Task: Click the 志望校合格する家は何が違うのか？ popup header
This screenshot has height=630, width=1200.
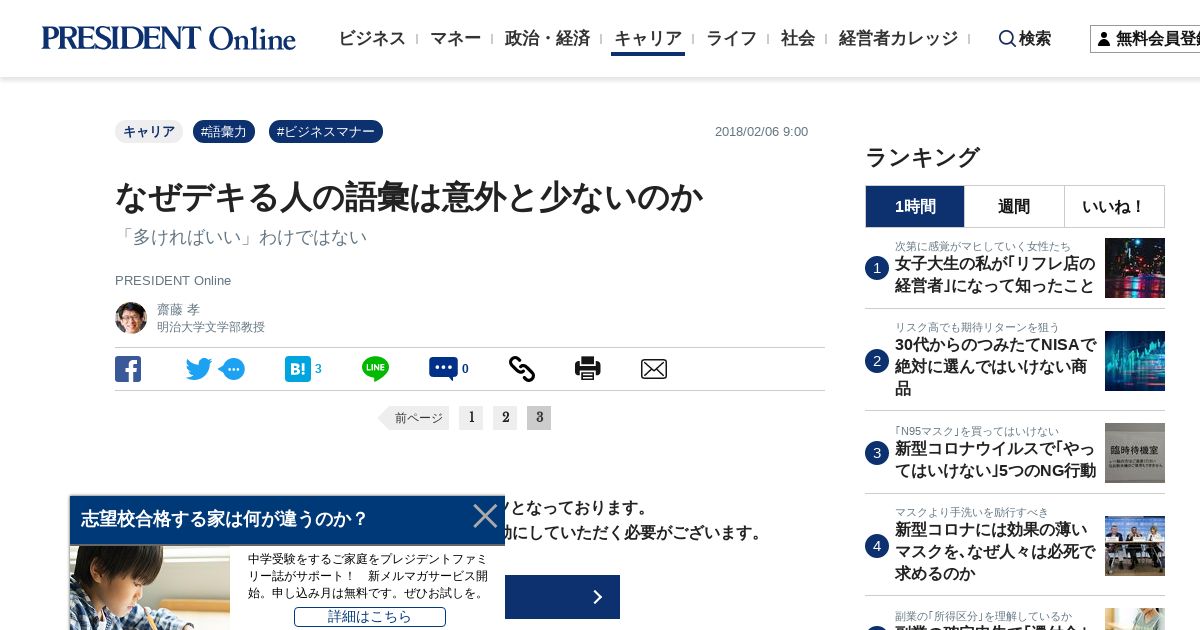Action: pos(225,519)
